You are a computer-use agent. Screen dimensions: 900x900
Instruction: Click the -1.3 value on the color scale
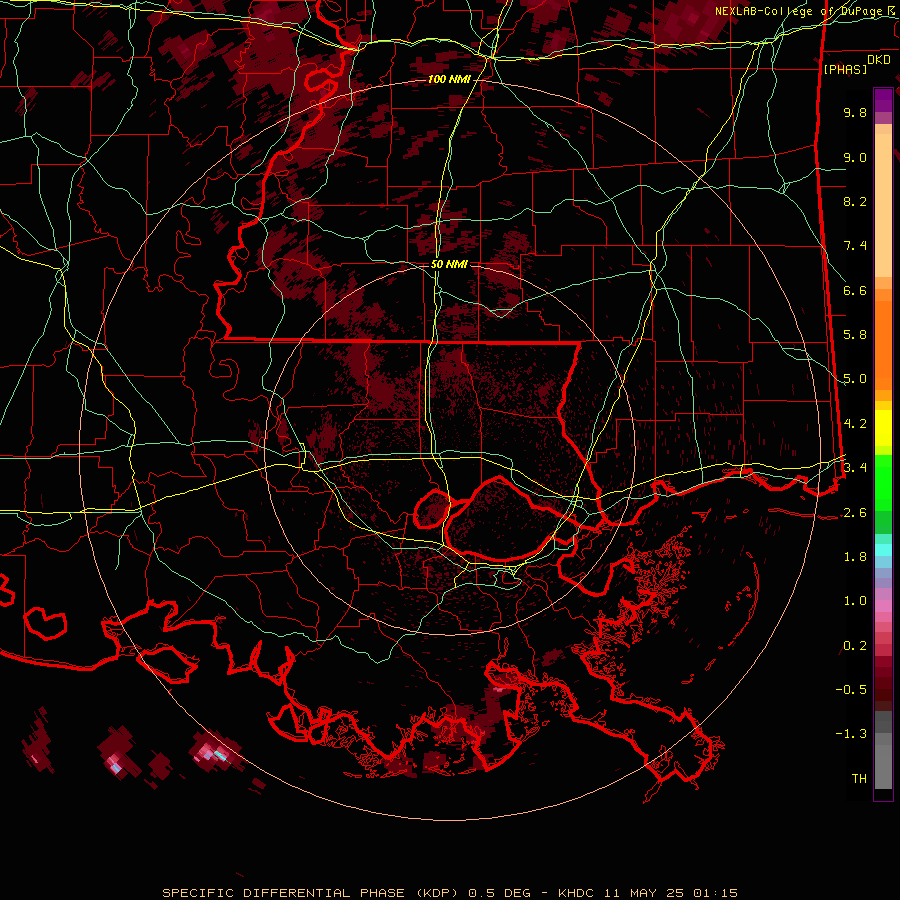tap(851, 734)
